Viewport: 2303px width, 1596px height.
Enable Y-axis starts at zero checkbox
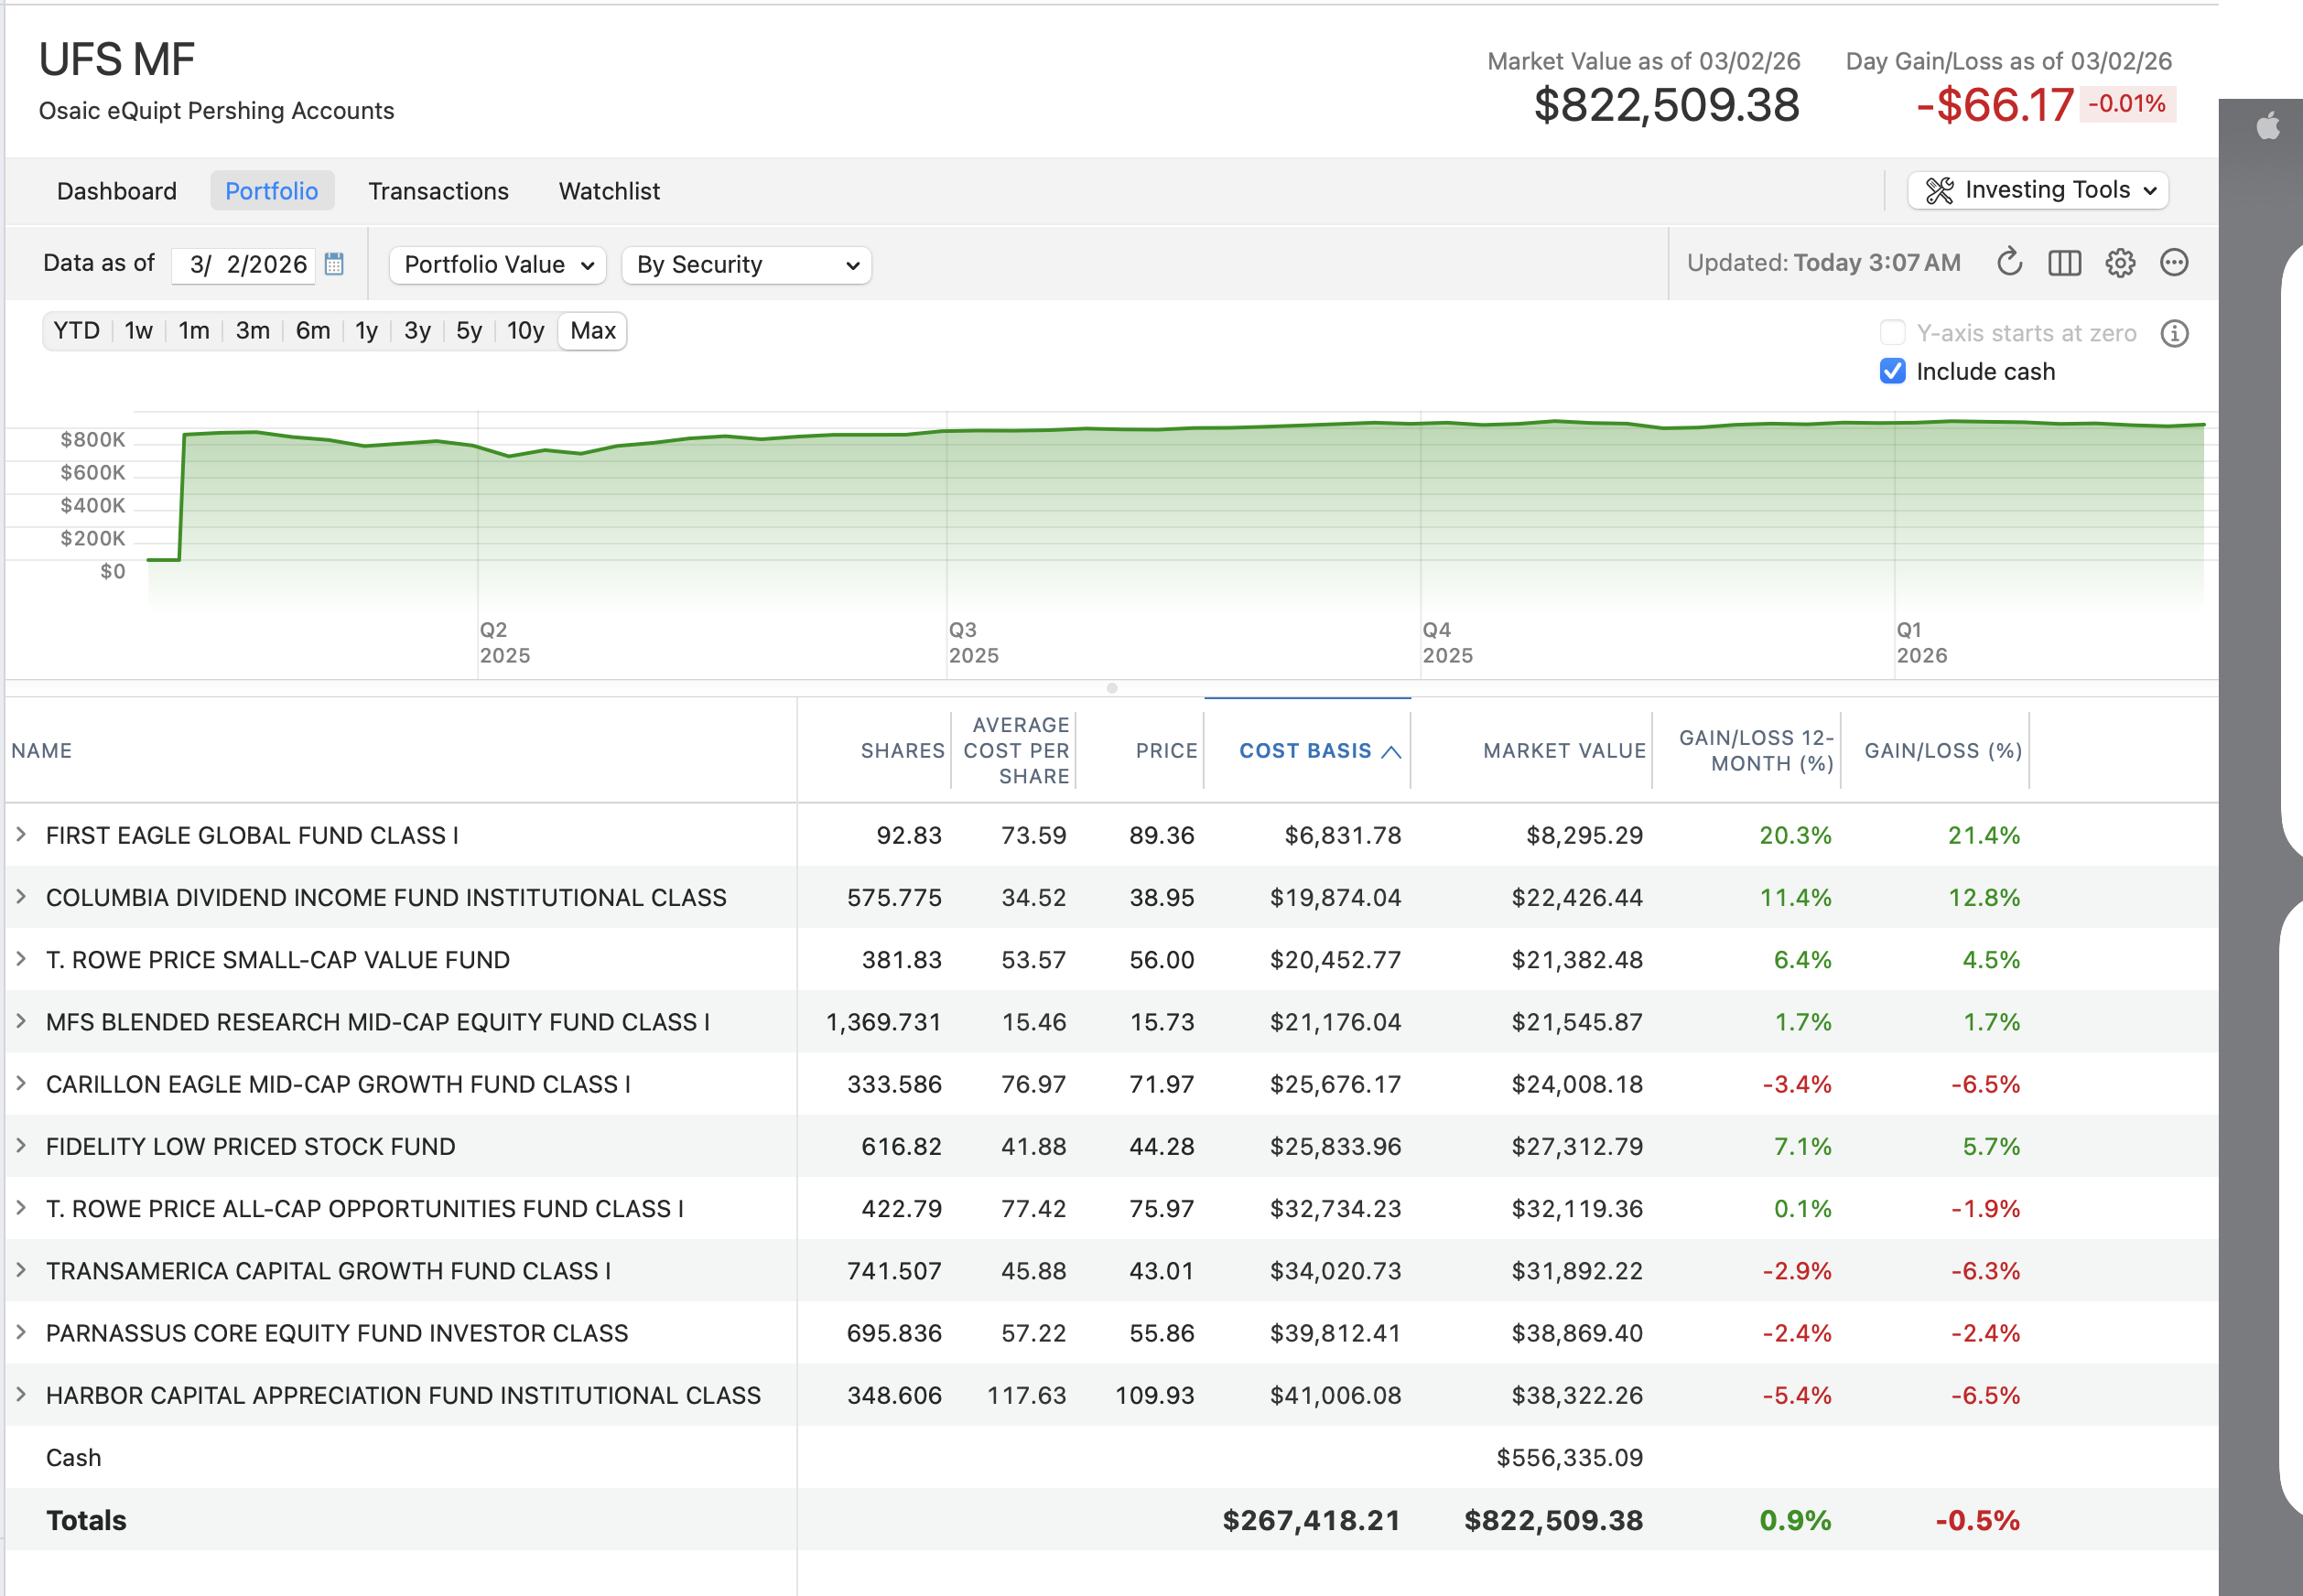pyautogui.click(x=1892, y=332)
